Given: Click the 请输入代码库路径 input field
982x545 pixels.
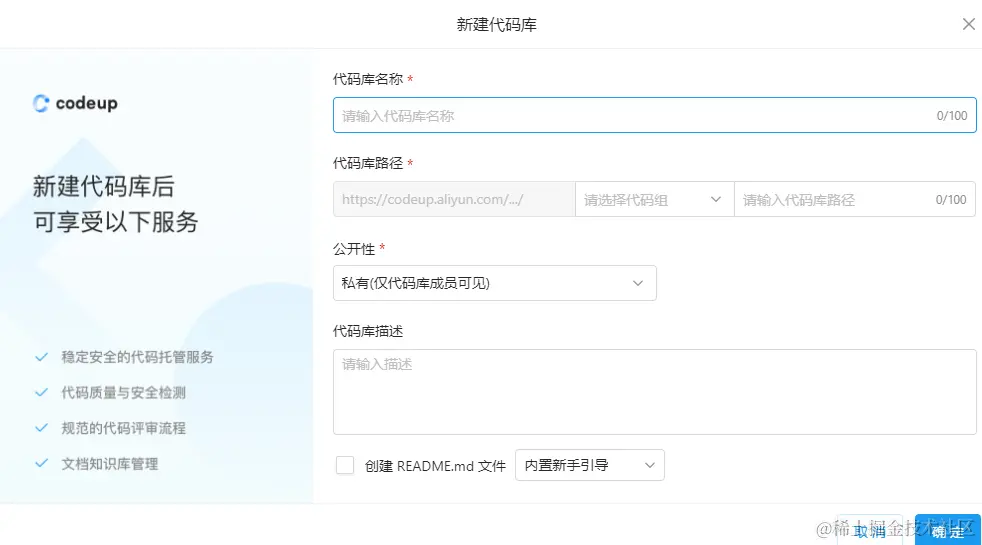Looking at the screenshot, I should click(x=854, y=199).
